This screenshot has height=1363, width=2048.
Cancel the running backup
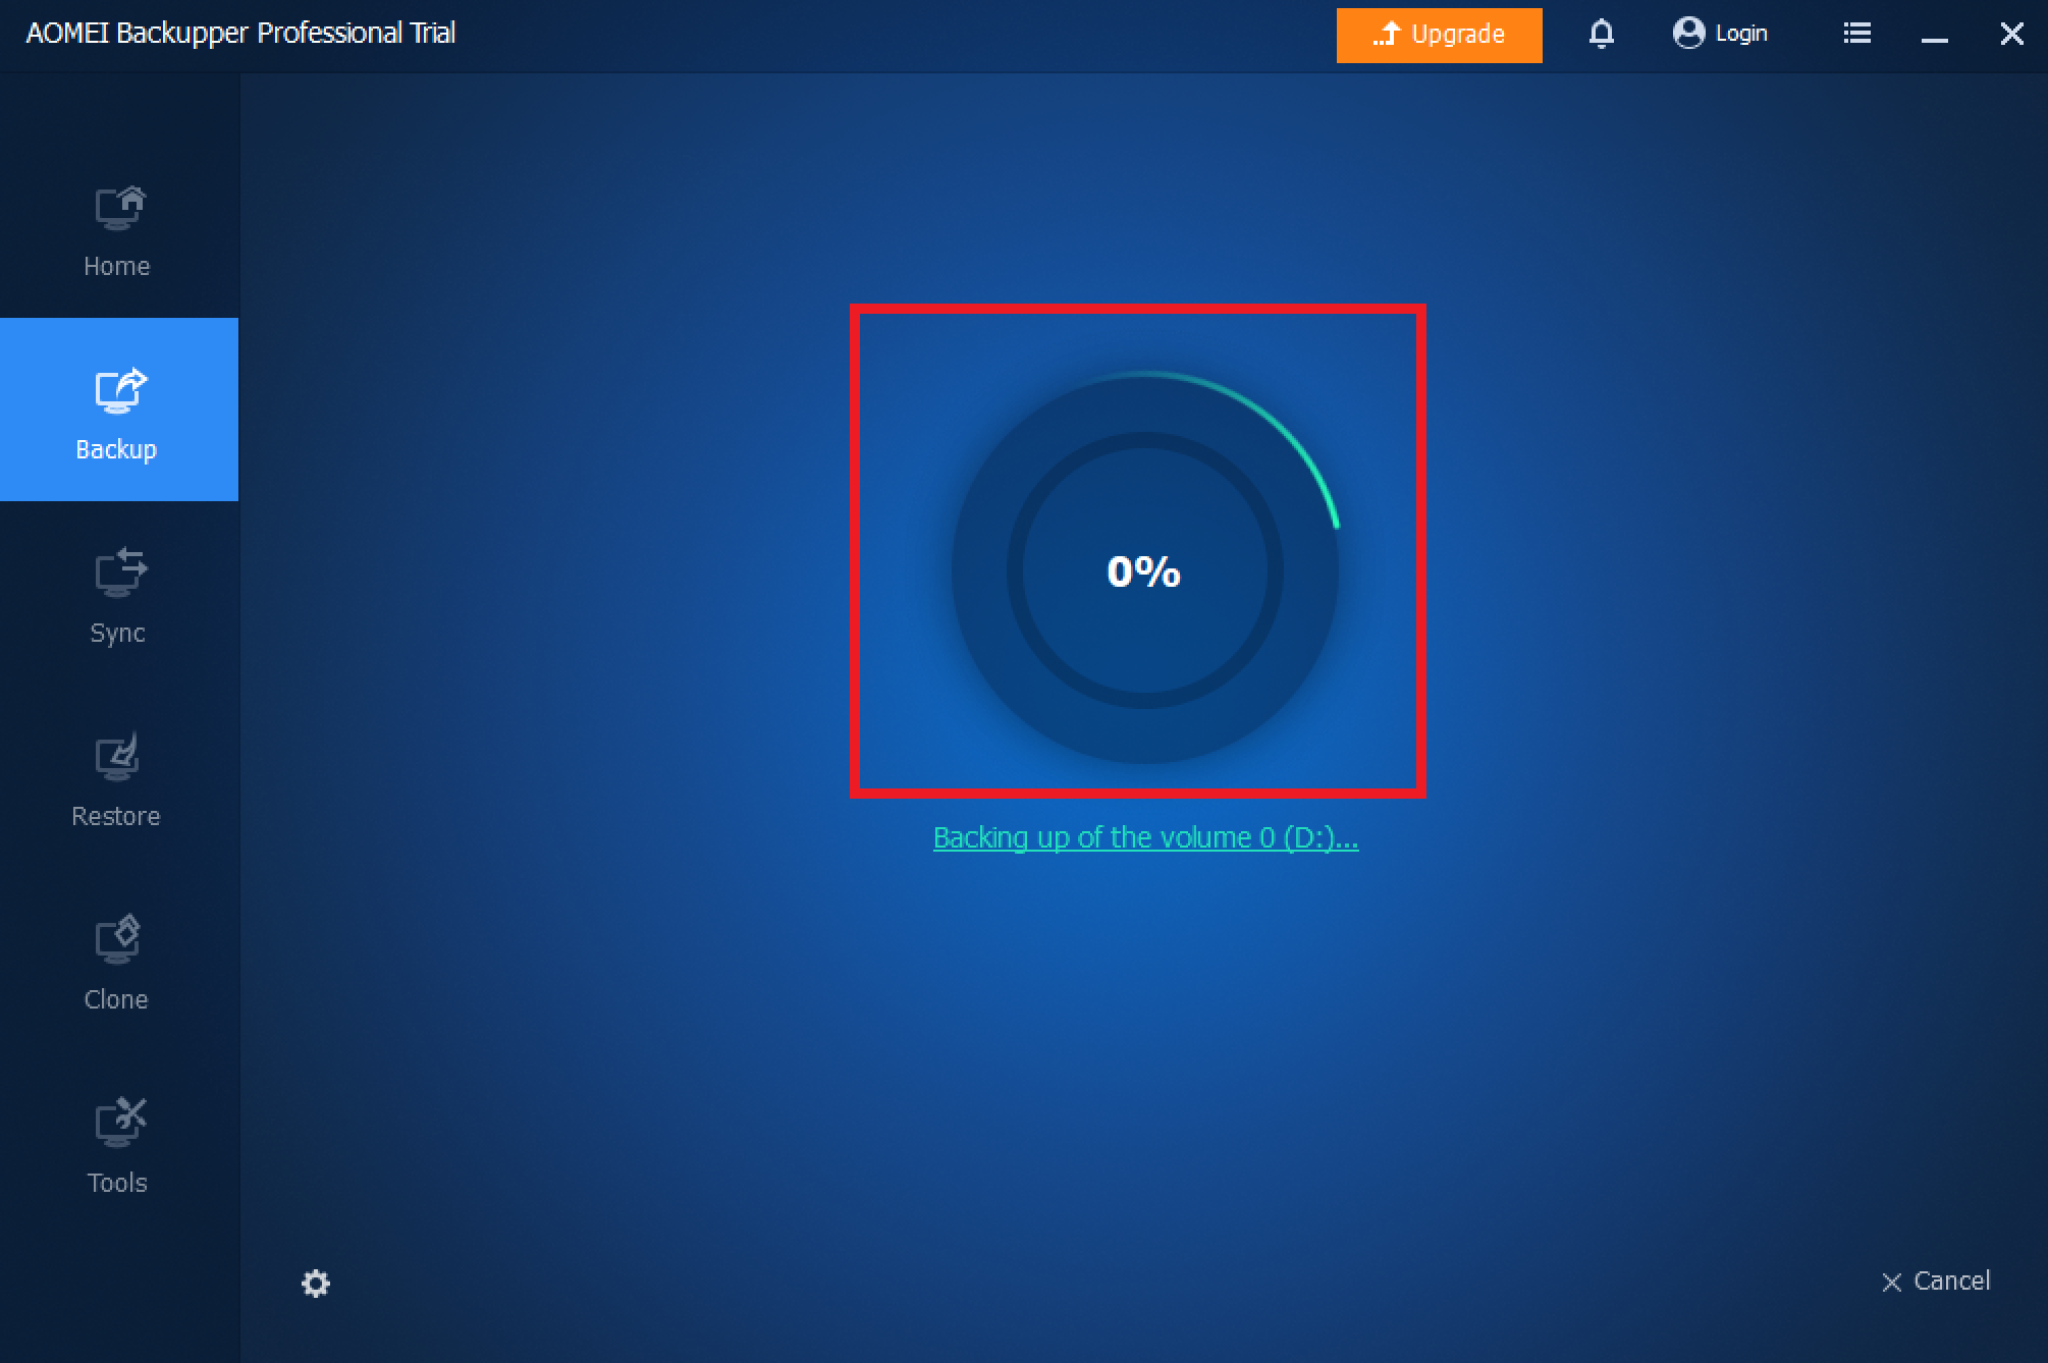[1936, 1281]
